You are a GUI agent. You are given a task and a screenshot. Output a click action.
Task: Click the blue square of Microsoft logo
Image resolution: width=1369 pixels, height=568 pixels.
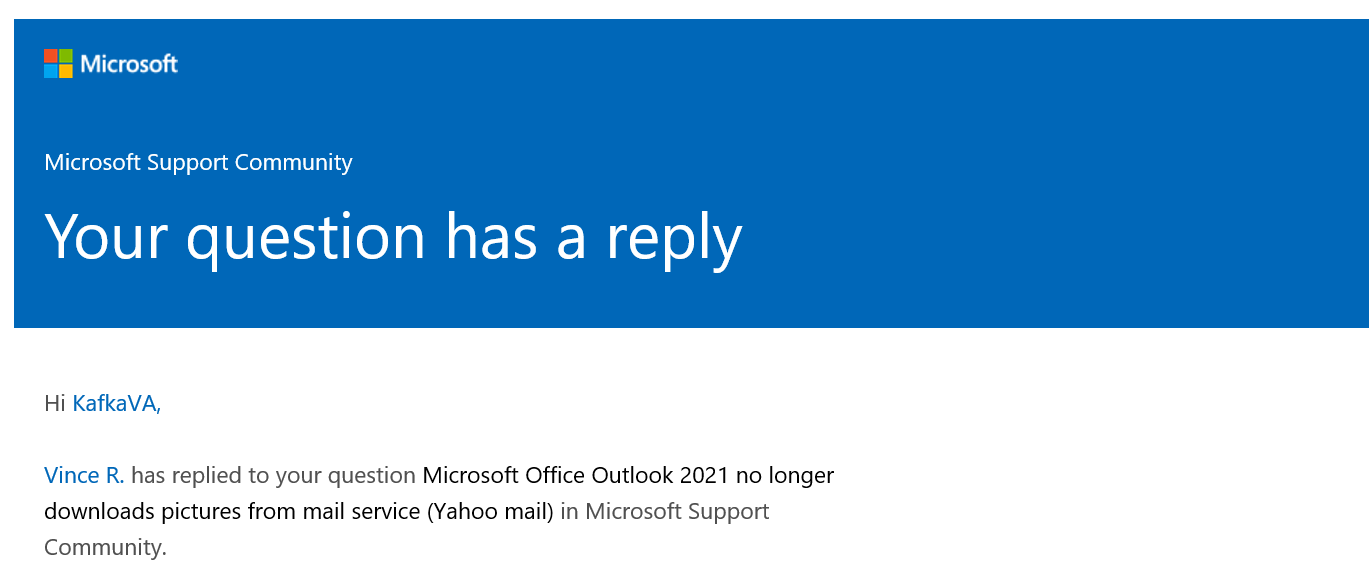point(51,71)
